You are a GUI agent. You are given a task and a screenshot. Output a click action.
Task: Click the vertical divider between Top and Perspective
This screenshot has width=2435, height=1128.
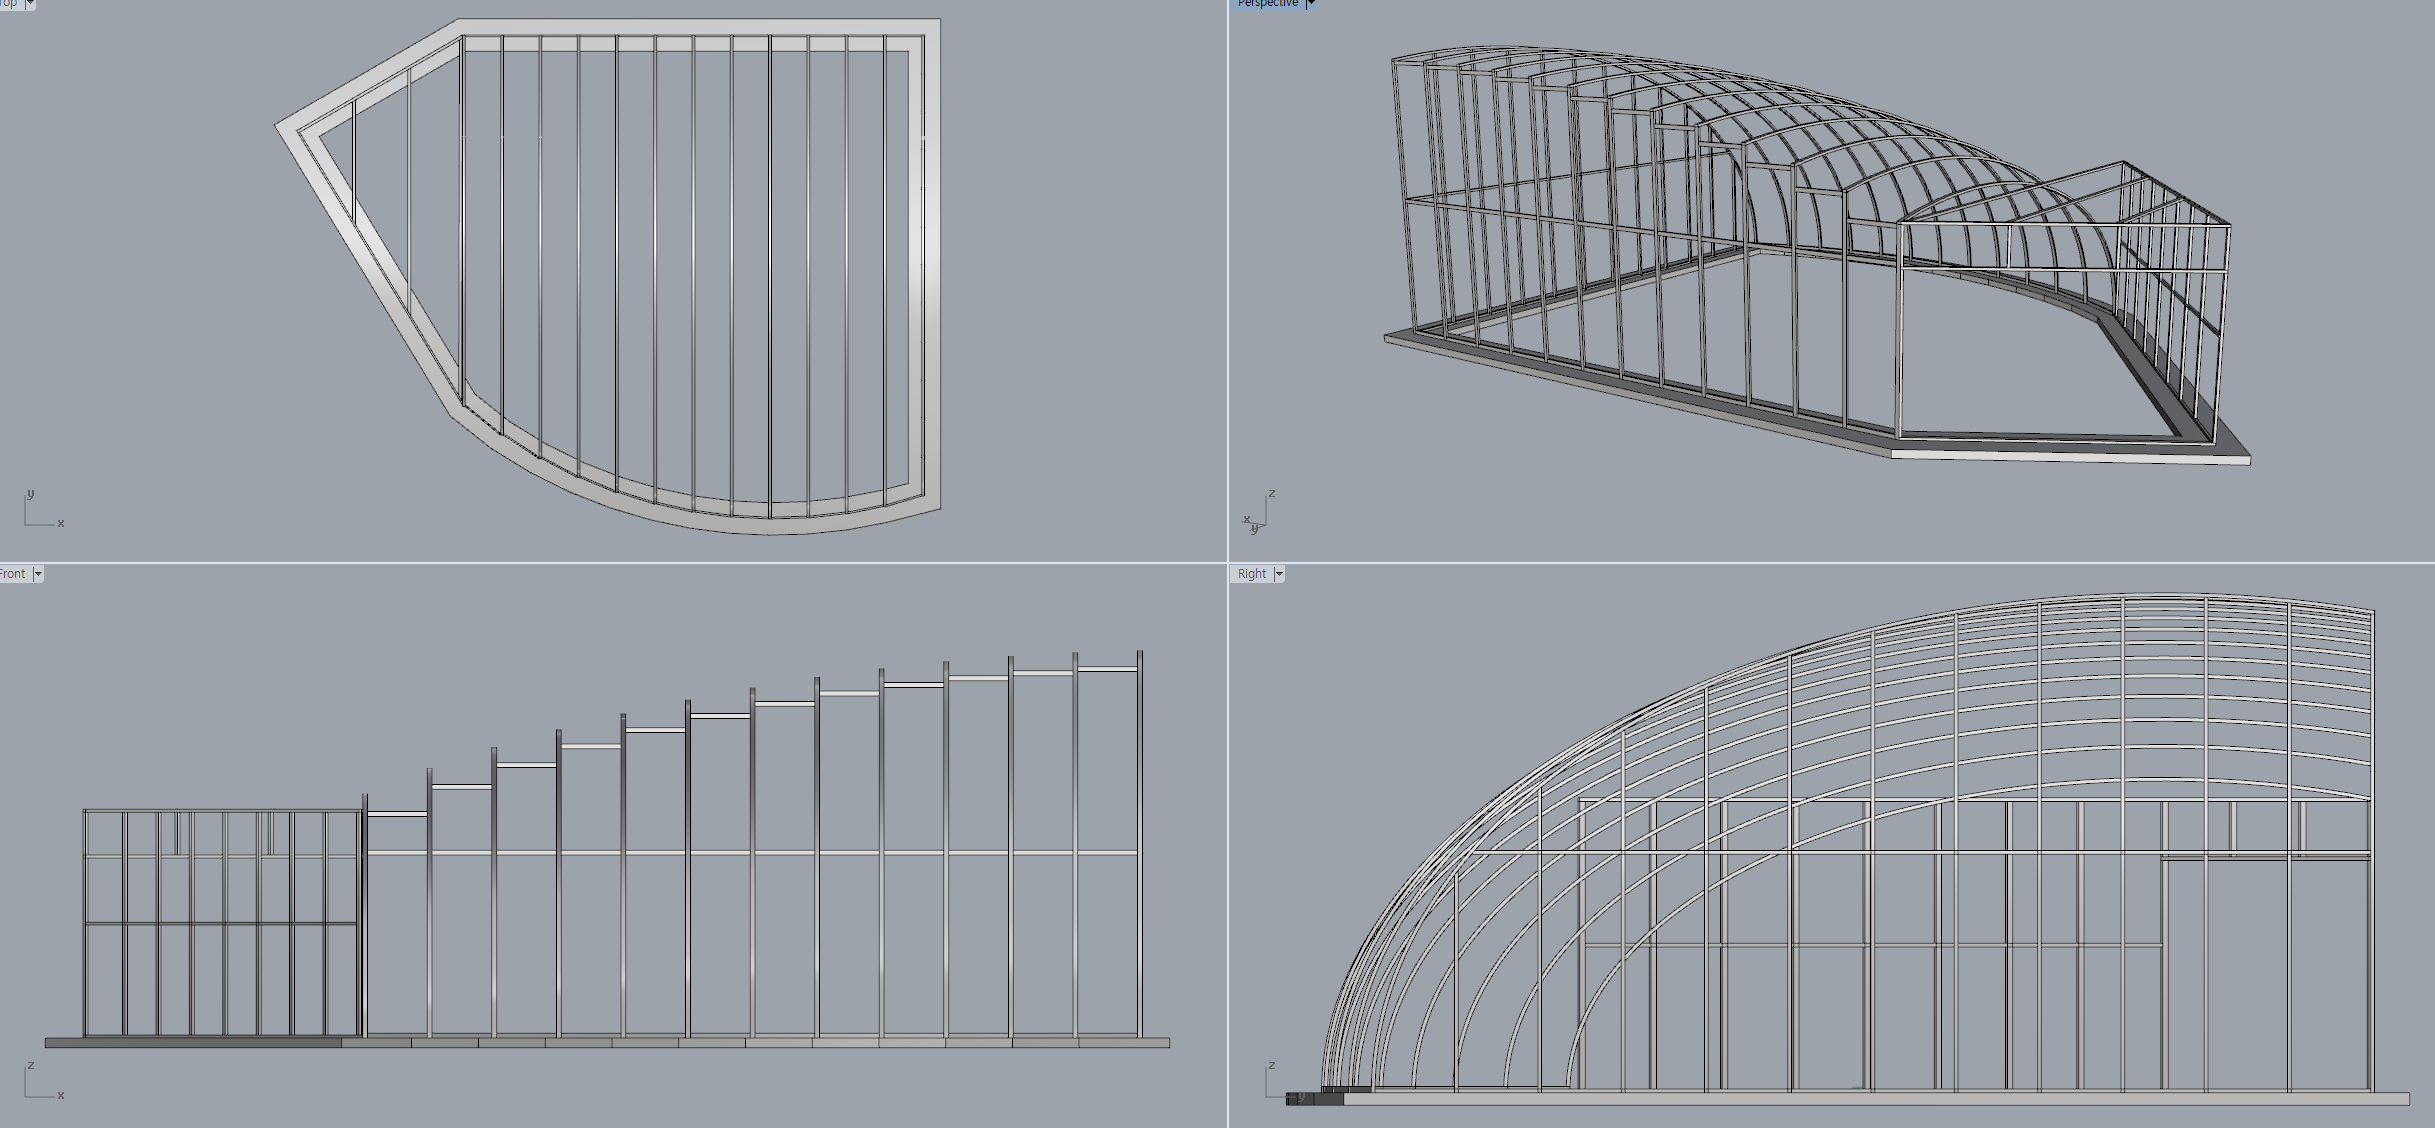coord(1228,280)
